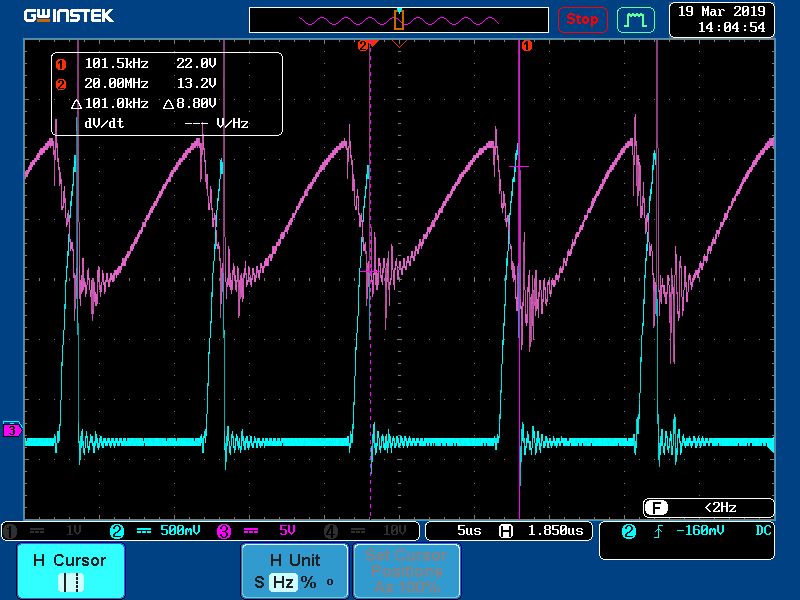The height and width of the screenshot is (600, 800).
Task: Click the cursor 1 voltage 22.0V
Action: 196,63
